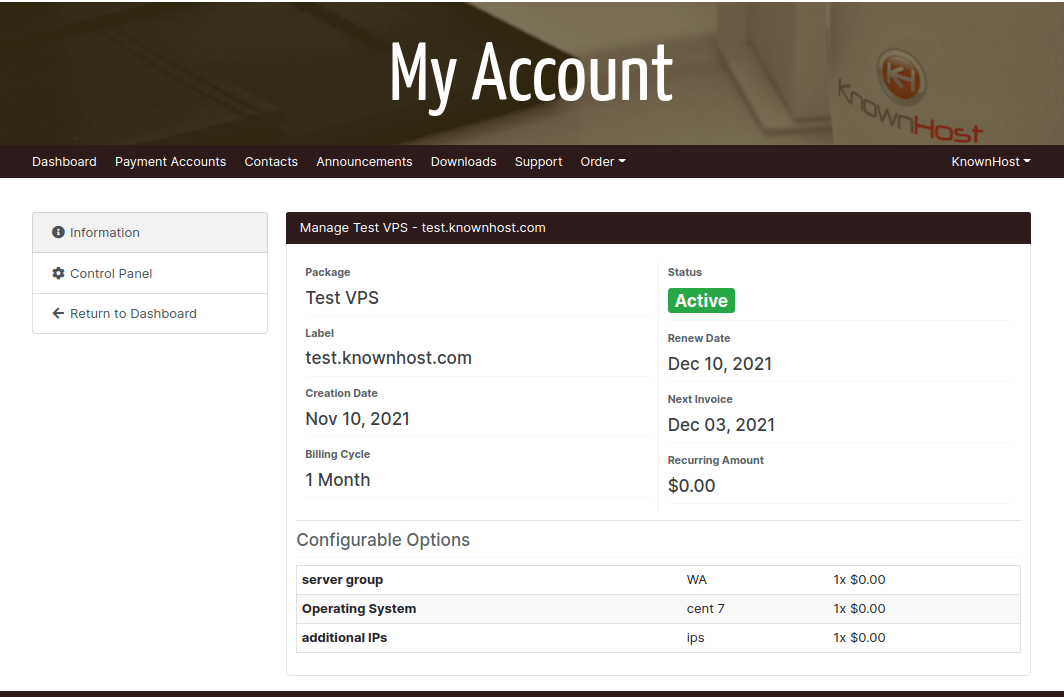Click the 'Configurable Options' heading
The height and width of the screenshot is (697, 1064).
pyautogui.click(x=383, y=540)
